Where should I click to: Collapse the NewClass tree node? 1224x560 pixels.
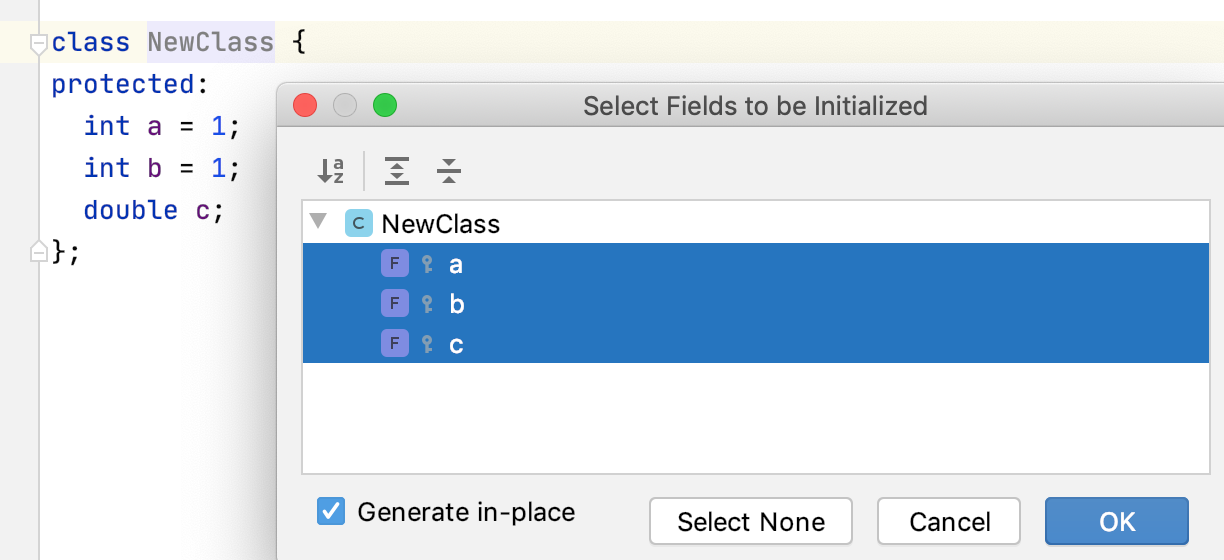coord(318,221)
